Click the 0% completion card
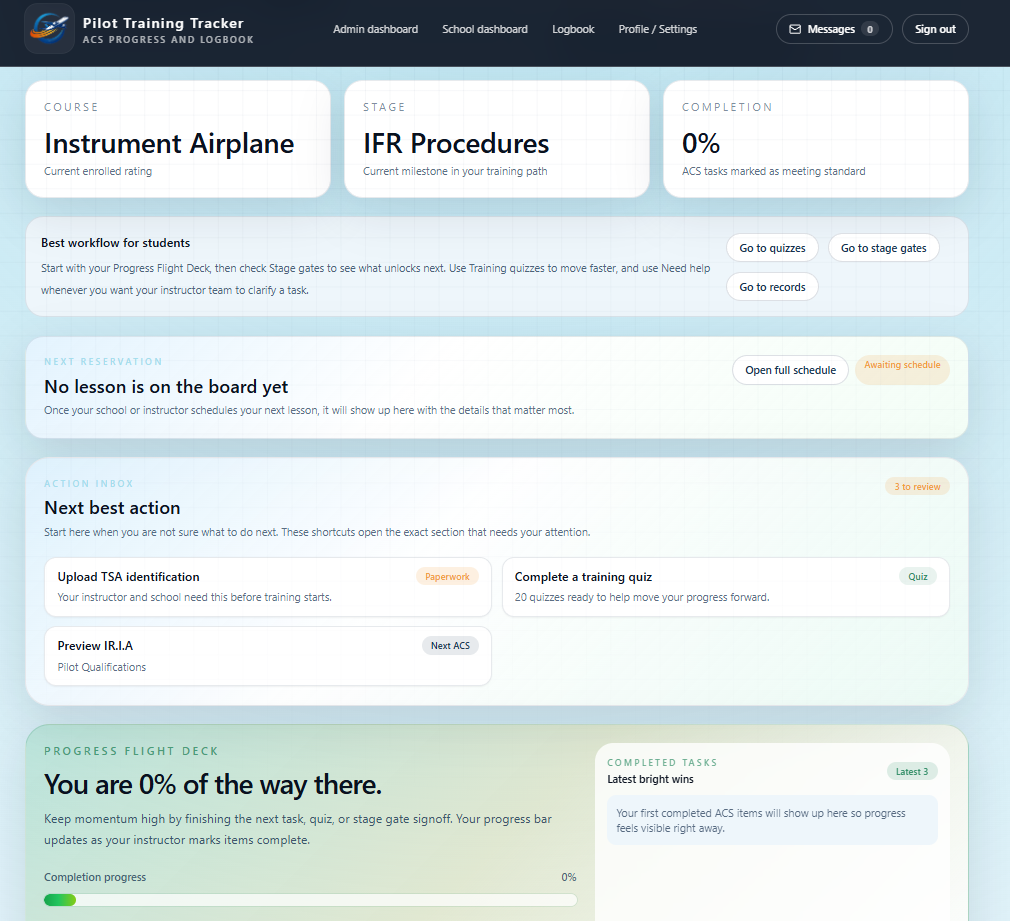The image size is (1010, 921). (815, 139)
